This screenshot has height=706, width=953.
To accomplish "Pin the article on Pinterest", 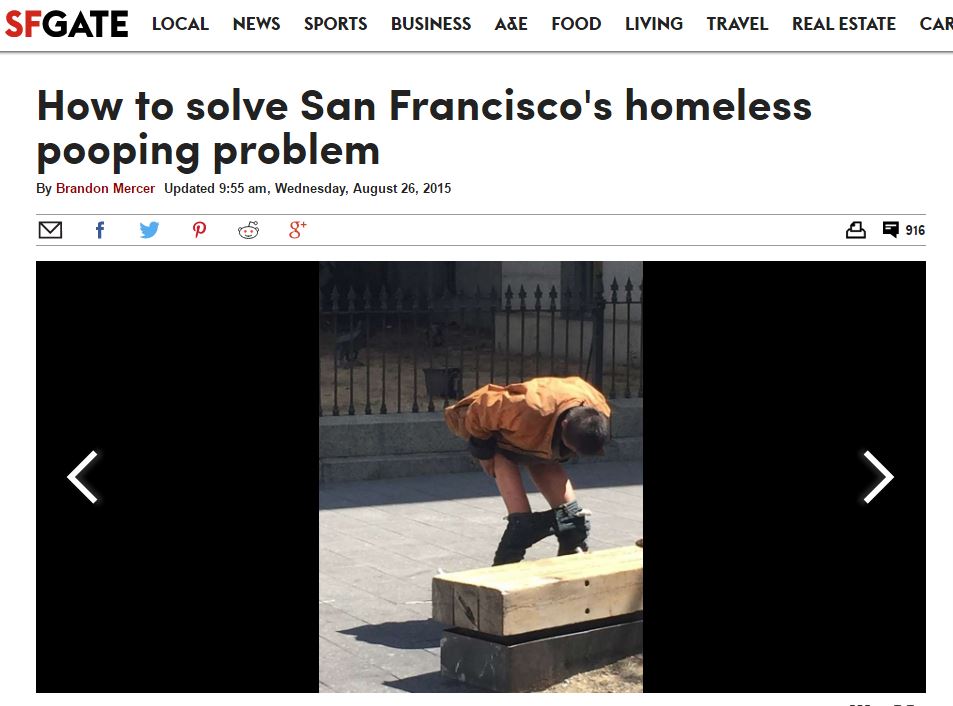I will pyautogui.click(x=199, y=230).
